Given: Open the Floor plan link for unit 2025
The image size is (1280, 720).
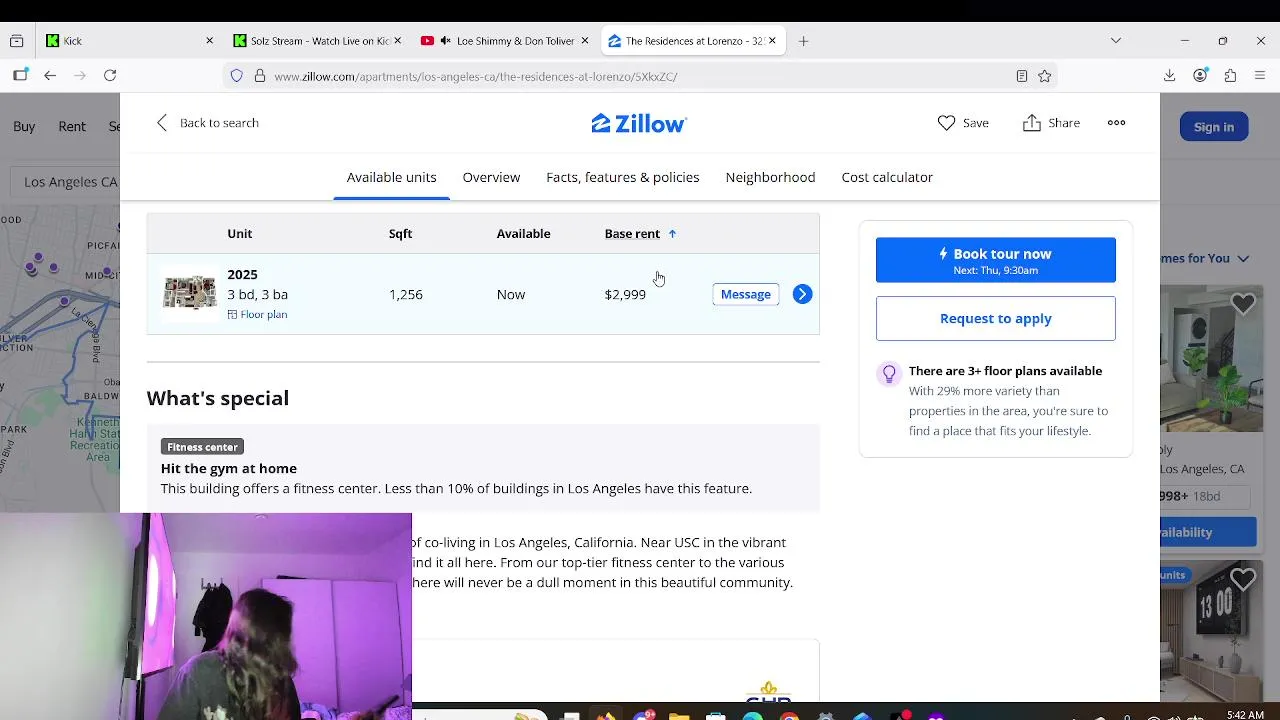Looking at the screenshot, I should click(x=257, y=314).
